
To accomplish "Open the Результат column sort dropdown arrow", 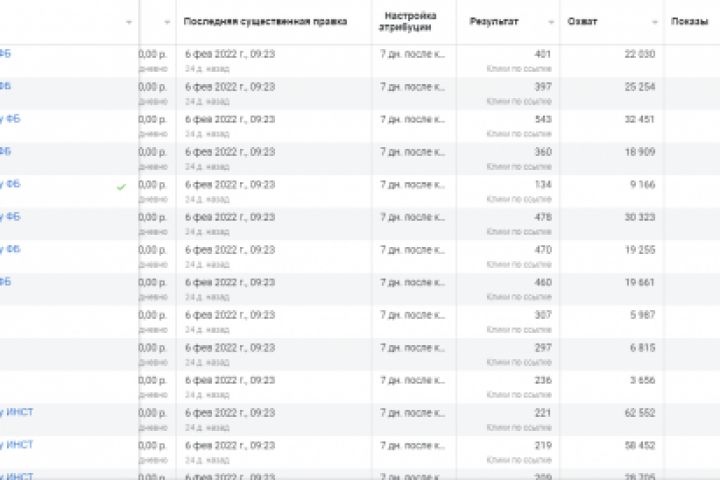I will 551,22.
